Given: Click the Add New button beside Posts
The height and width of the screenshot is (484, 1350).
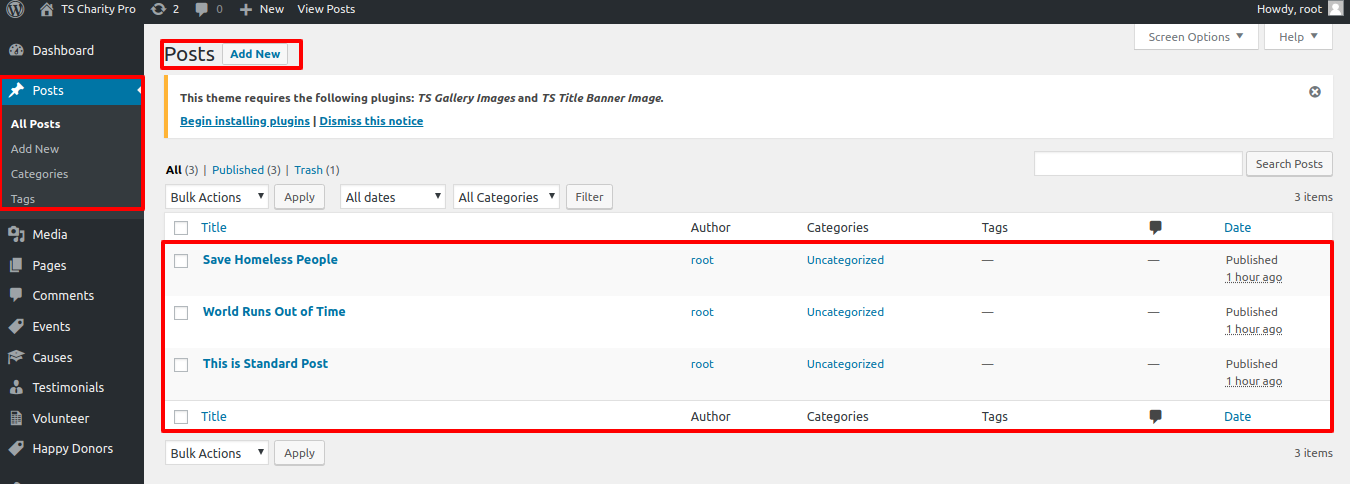Looking at the screenshot, I should 255,54.
